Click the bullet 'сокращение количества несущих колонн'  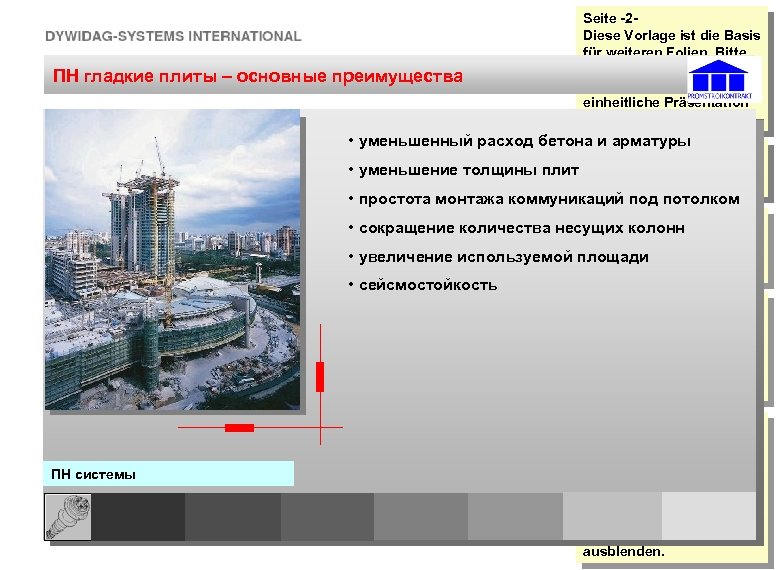point(521,228)
